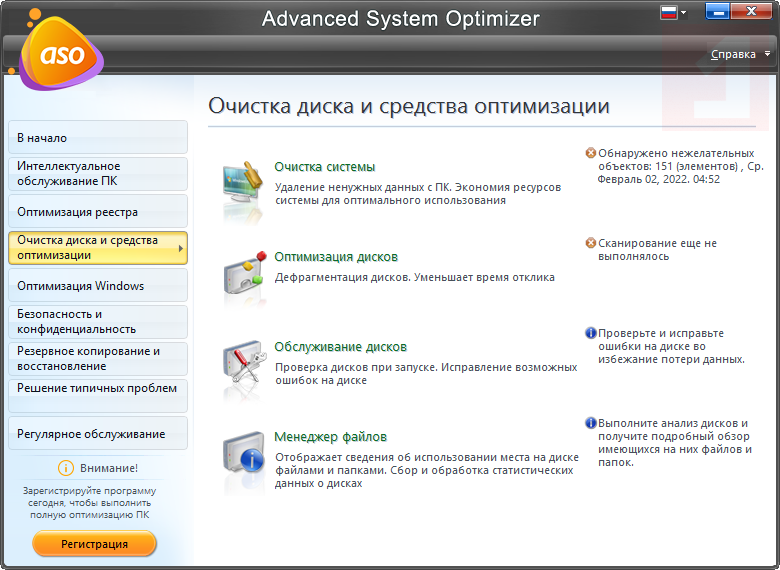Open the Справка menu

[x=733, y=54]
